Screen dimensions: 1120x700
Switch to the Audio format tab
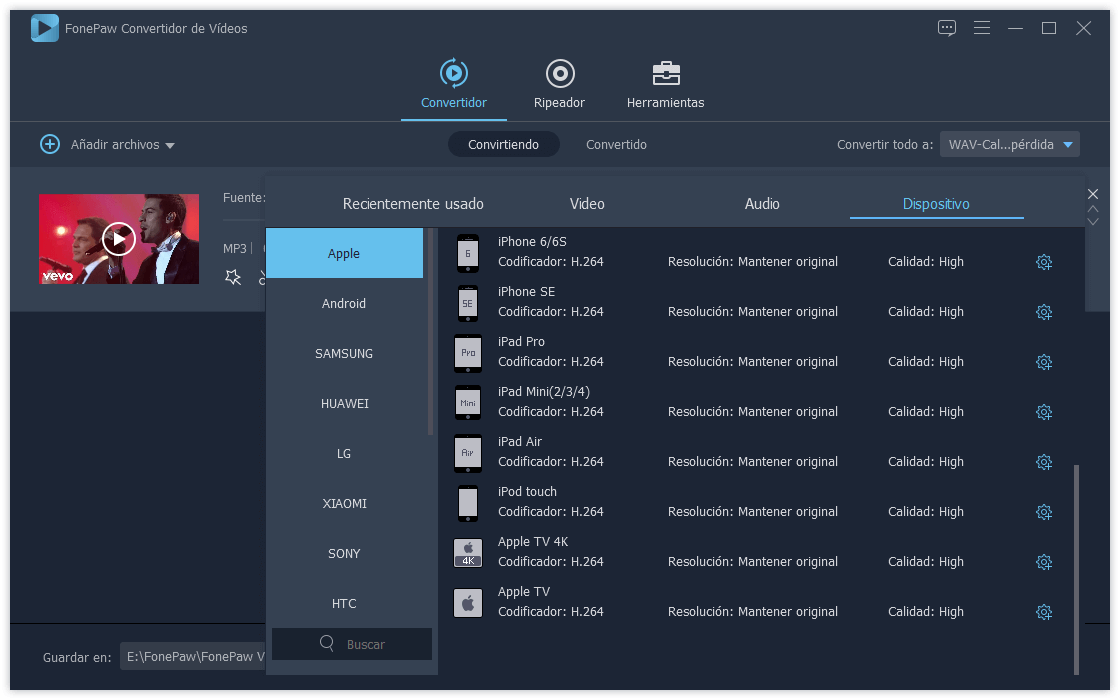tap(762, 204)
